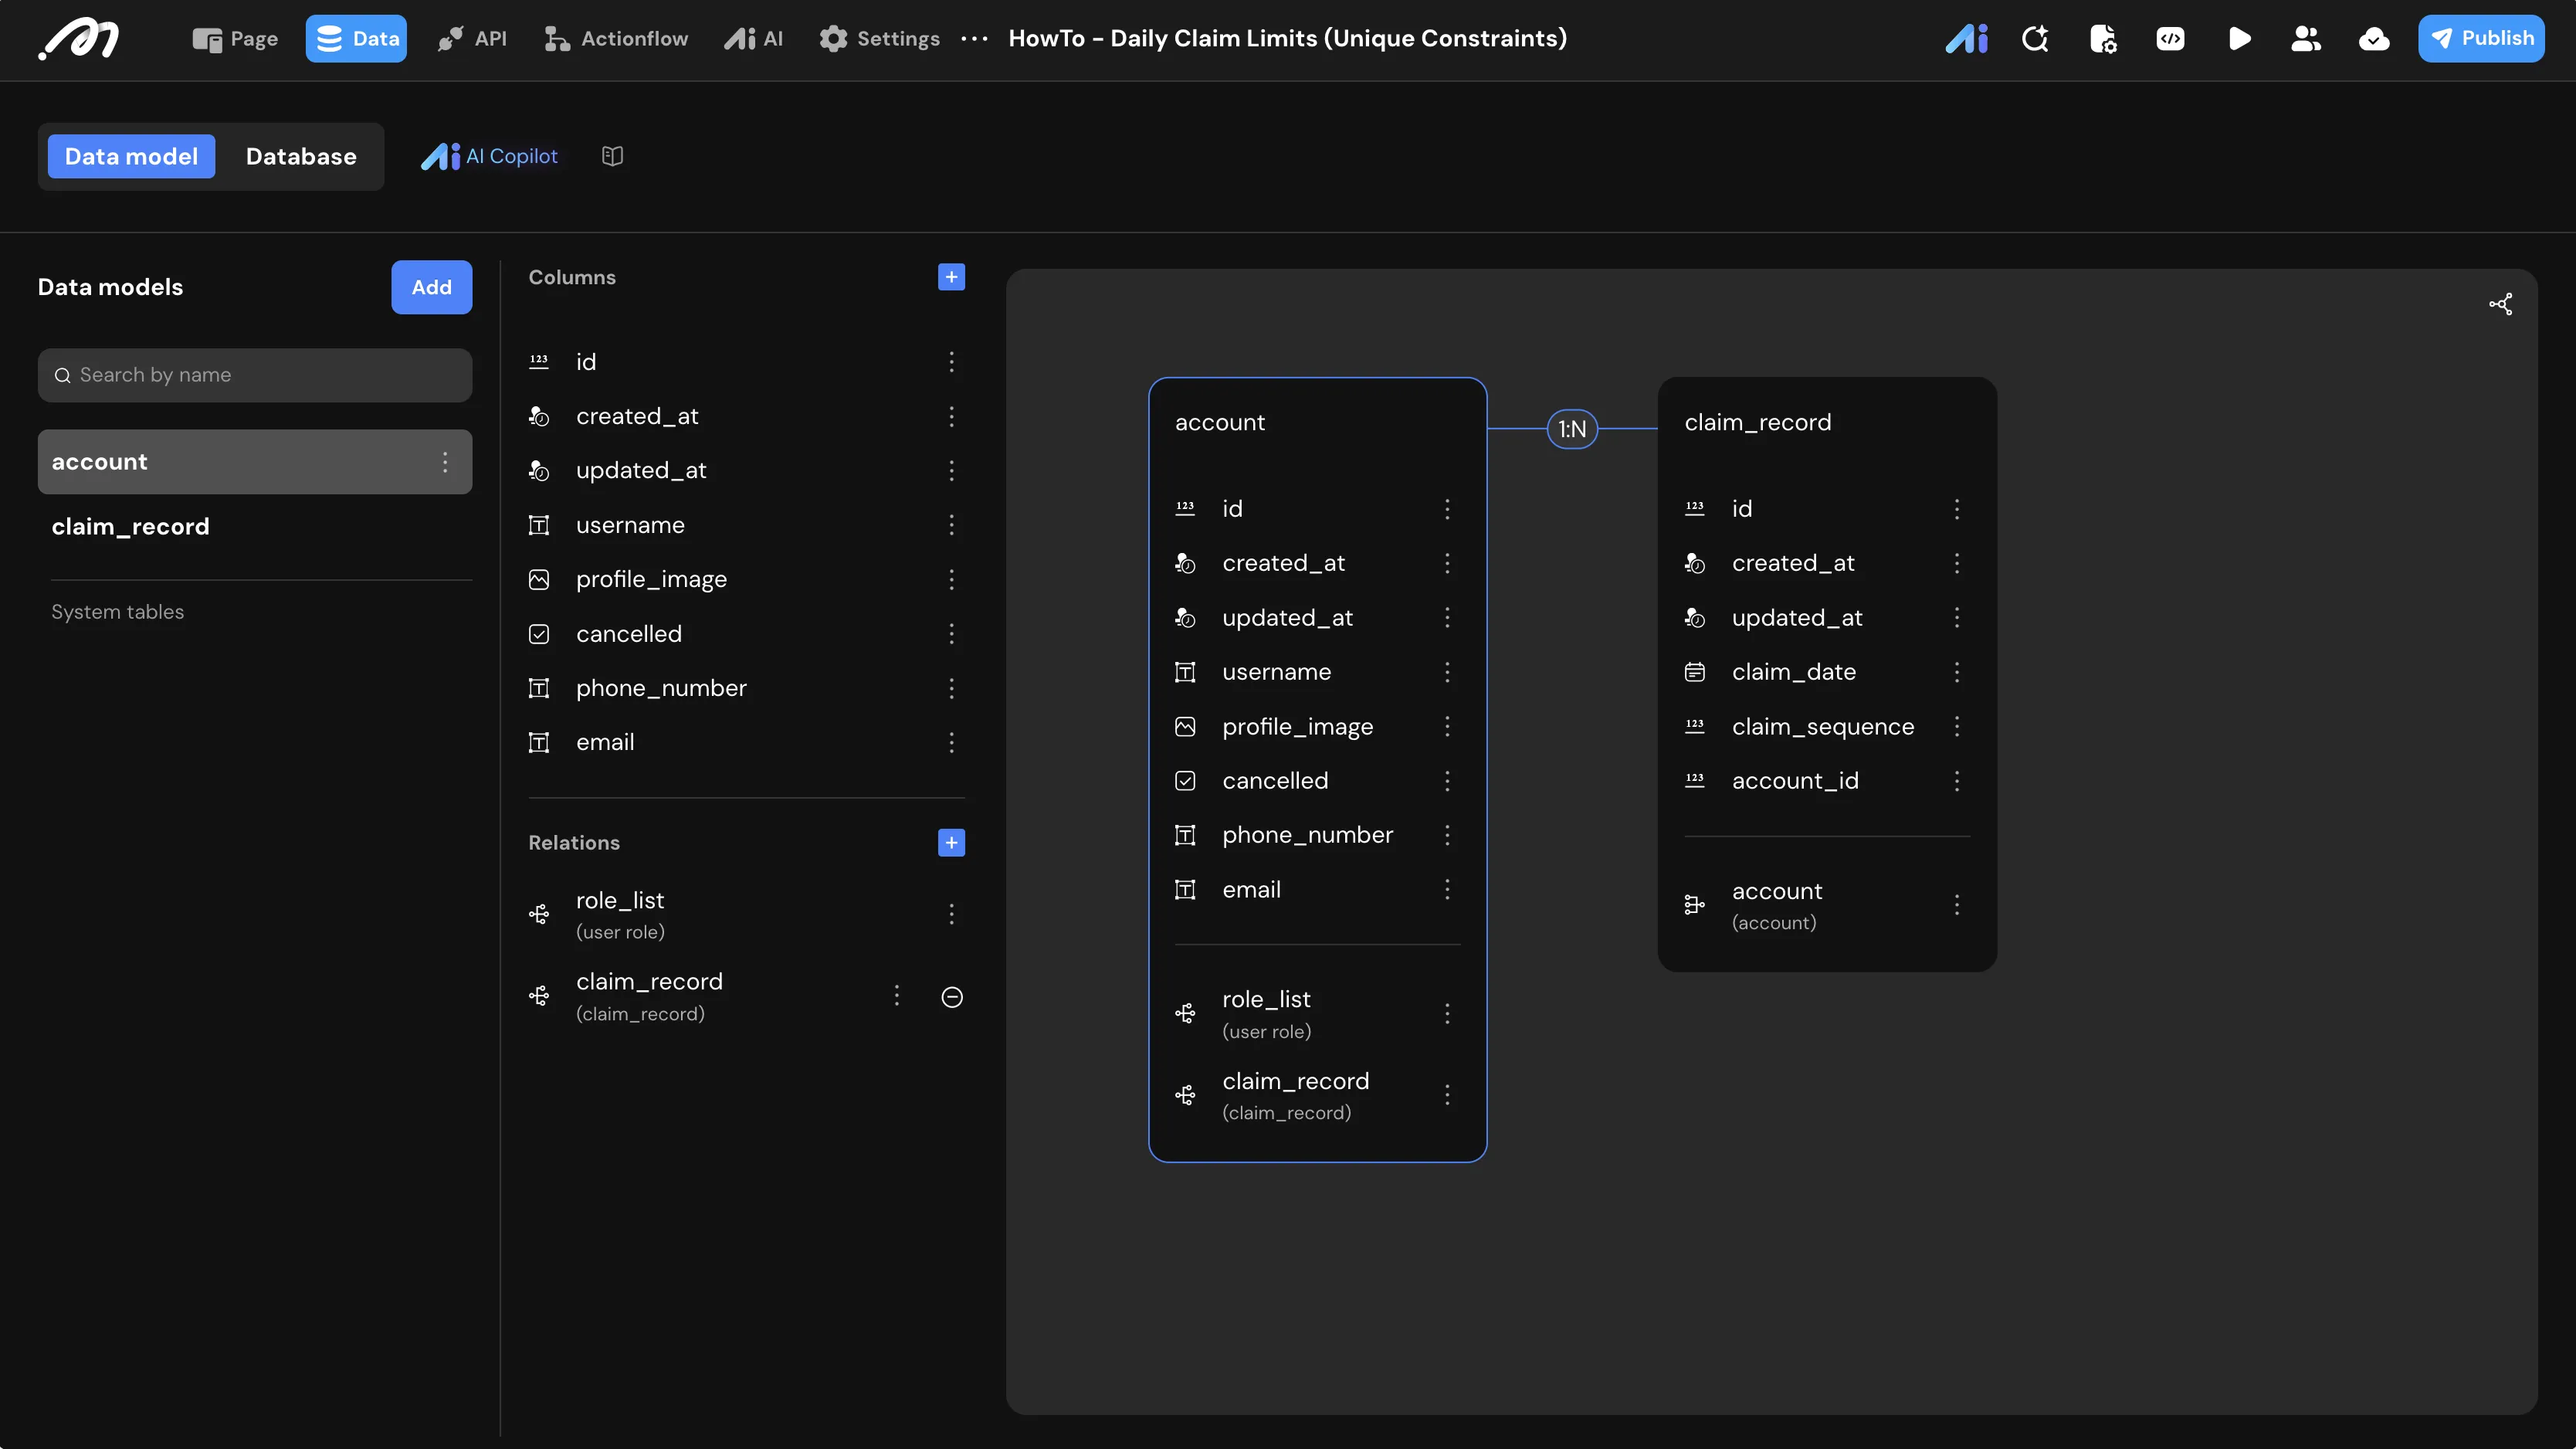Switch to the Page tab
Viewport: 2576px width, 1449px height.
[235, 39]
